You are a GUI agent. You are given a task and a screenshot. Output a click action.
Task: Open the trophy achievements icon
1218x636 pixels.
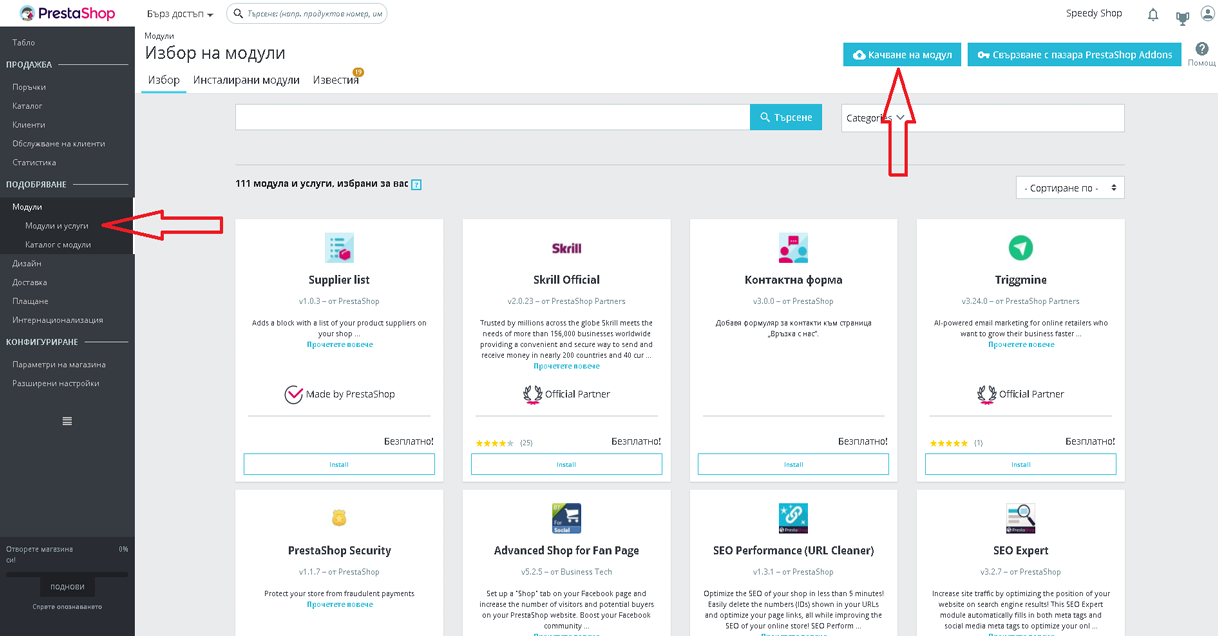tap(1183, 16)
